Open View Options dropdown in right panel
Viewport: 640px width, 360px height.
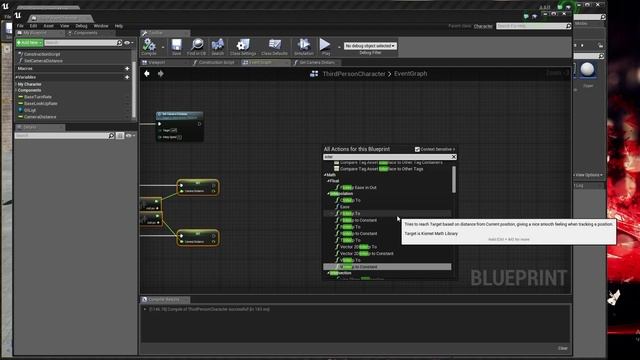point(588,175)
